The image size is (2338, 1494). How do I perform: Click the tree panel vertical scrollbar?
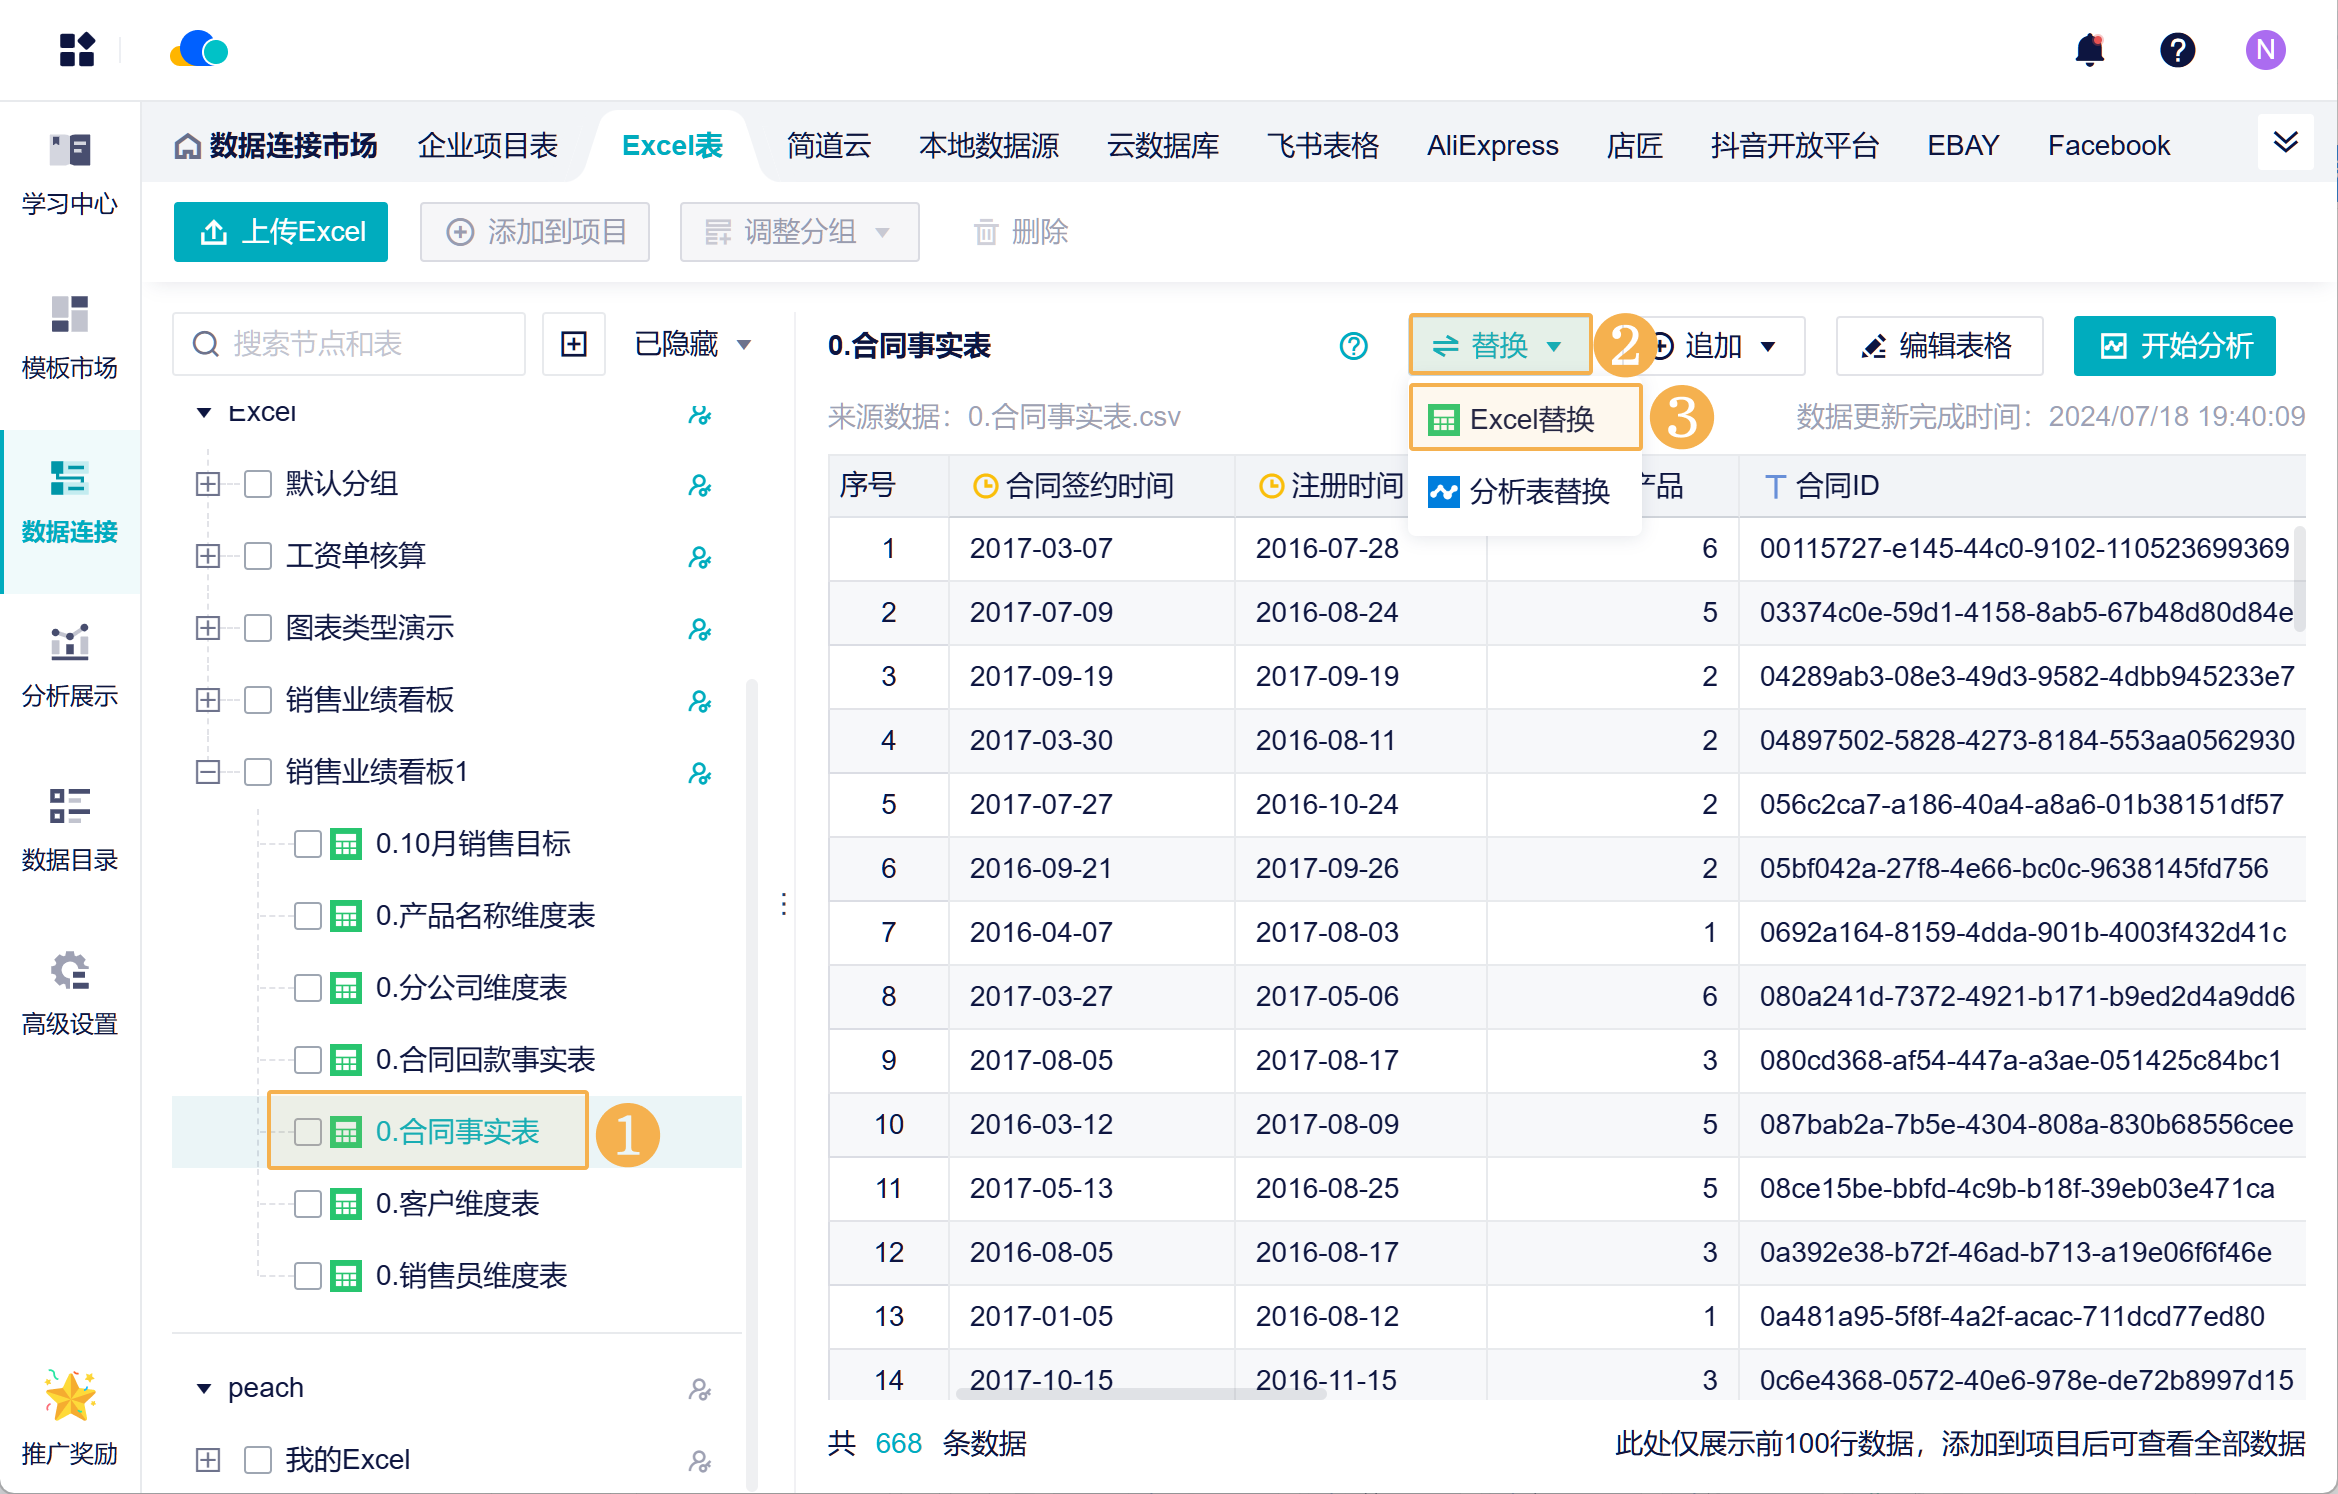tap(751, 1084)
